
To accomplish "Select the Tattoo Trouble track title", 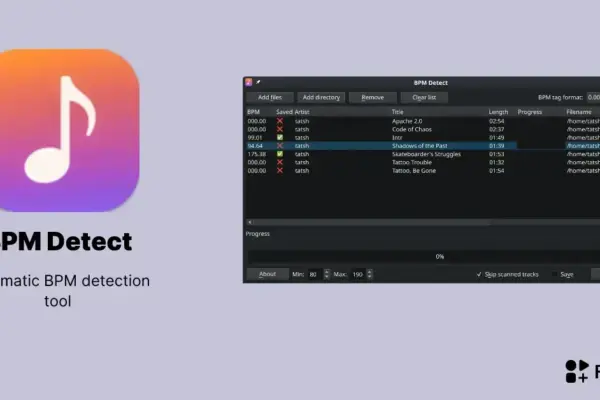I will [412, 162].
